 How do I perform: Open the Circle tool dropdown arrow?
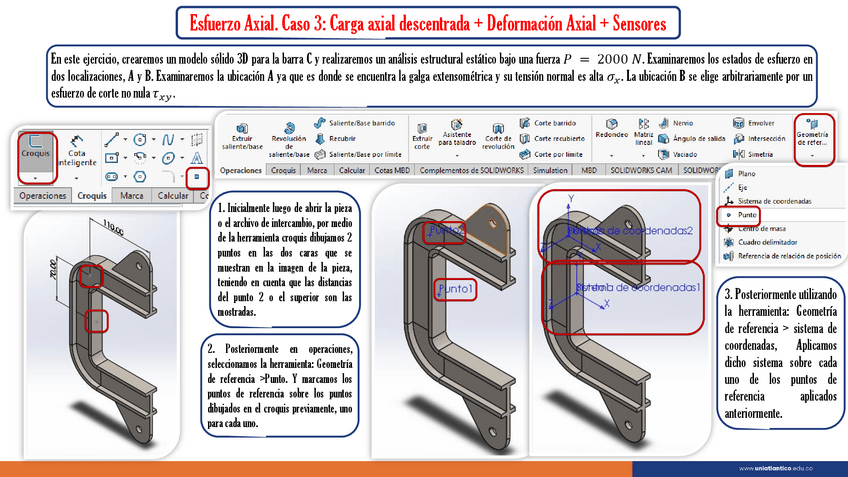154,140
